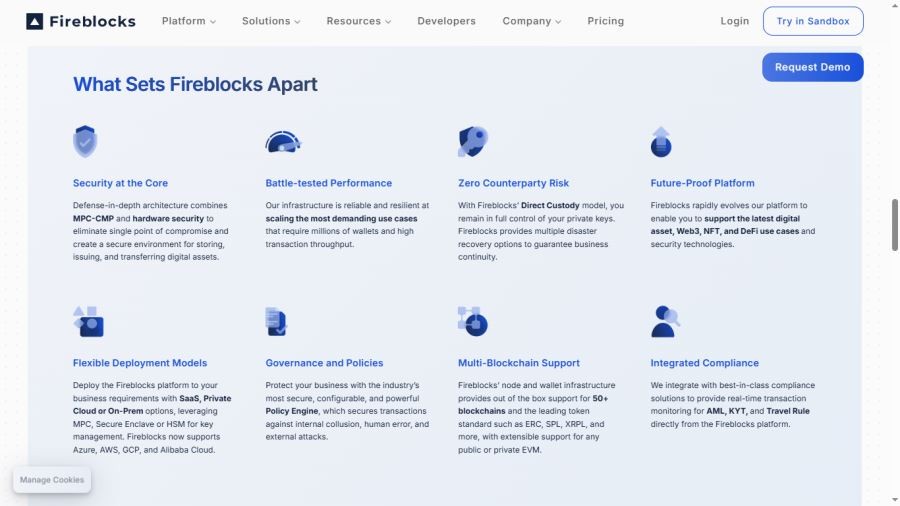Click the Fireblocks logo icon
The height and width of the screenshot is (506, 900).
[34, 21]
